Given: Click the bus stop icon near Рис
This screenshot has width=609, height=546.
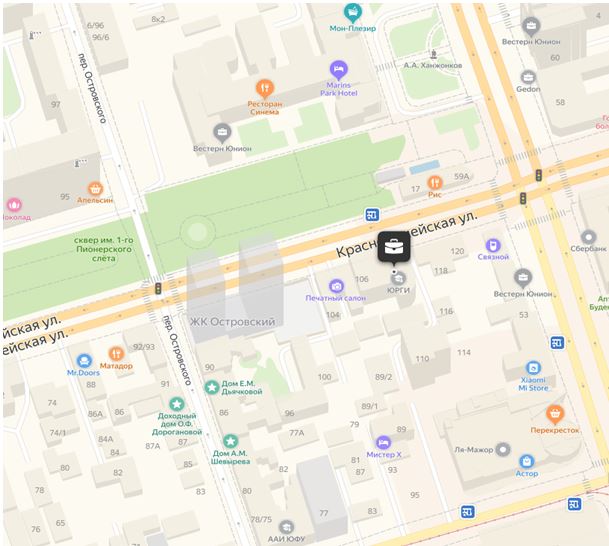Looking at the screenshot, I should (x=372, y=215).
